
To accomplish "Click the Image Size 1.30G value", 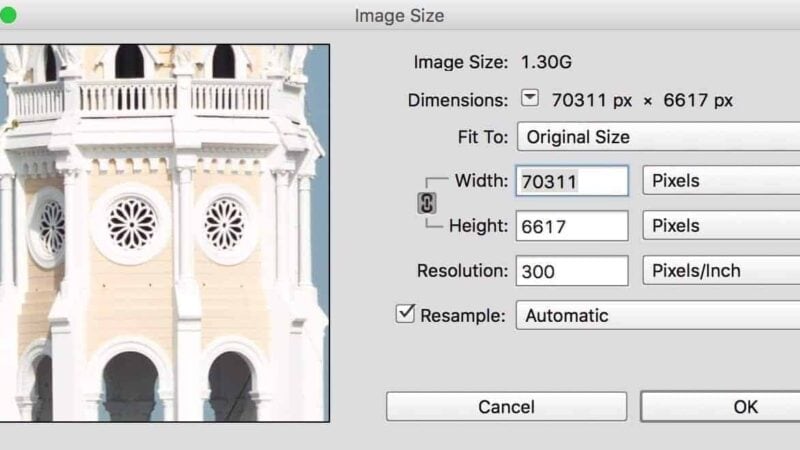I will (x=546, y=62).
